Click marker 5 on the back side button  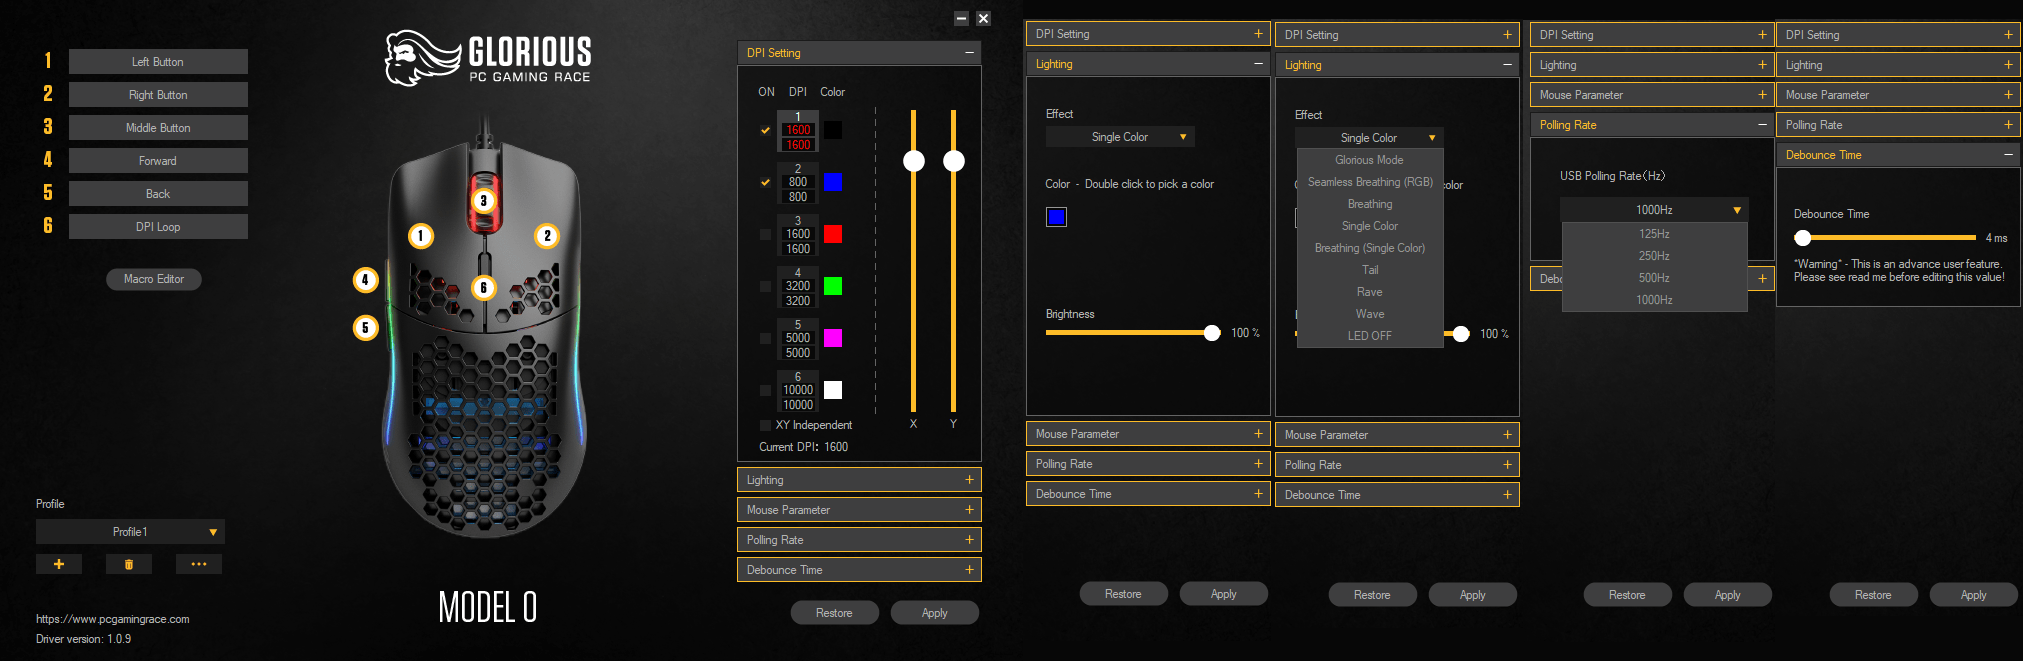point(366,327)
